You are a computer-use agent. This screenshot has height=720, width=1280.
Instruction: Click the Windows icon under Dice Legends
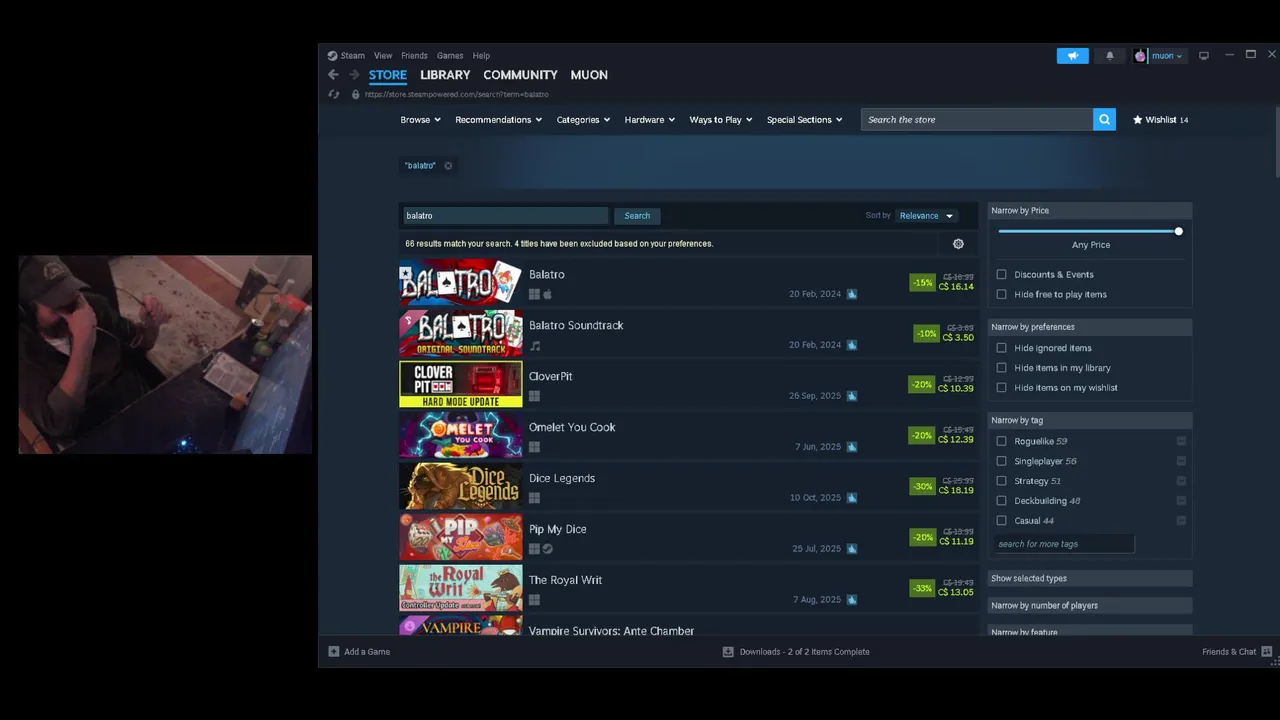pyautogui.click(x=534, y=498)
